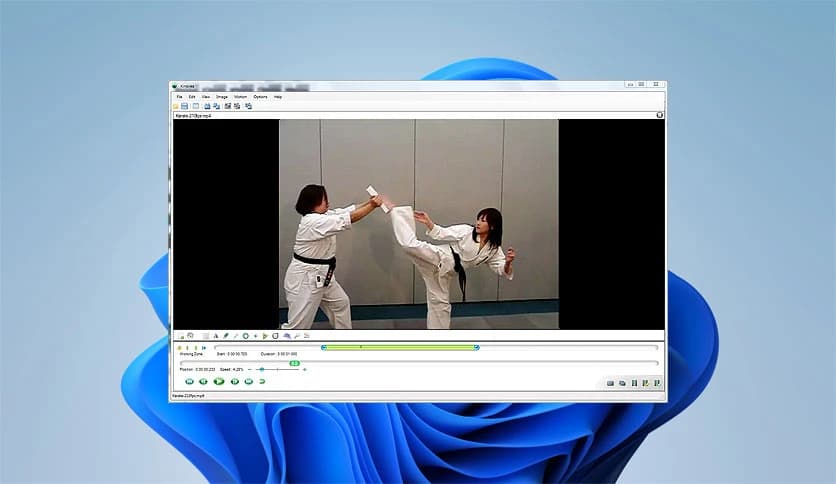The width and height of the screenshot is (836, 484).
Task: Click the Speed percentage label
Action: point(231,369)
